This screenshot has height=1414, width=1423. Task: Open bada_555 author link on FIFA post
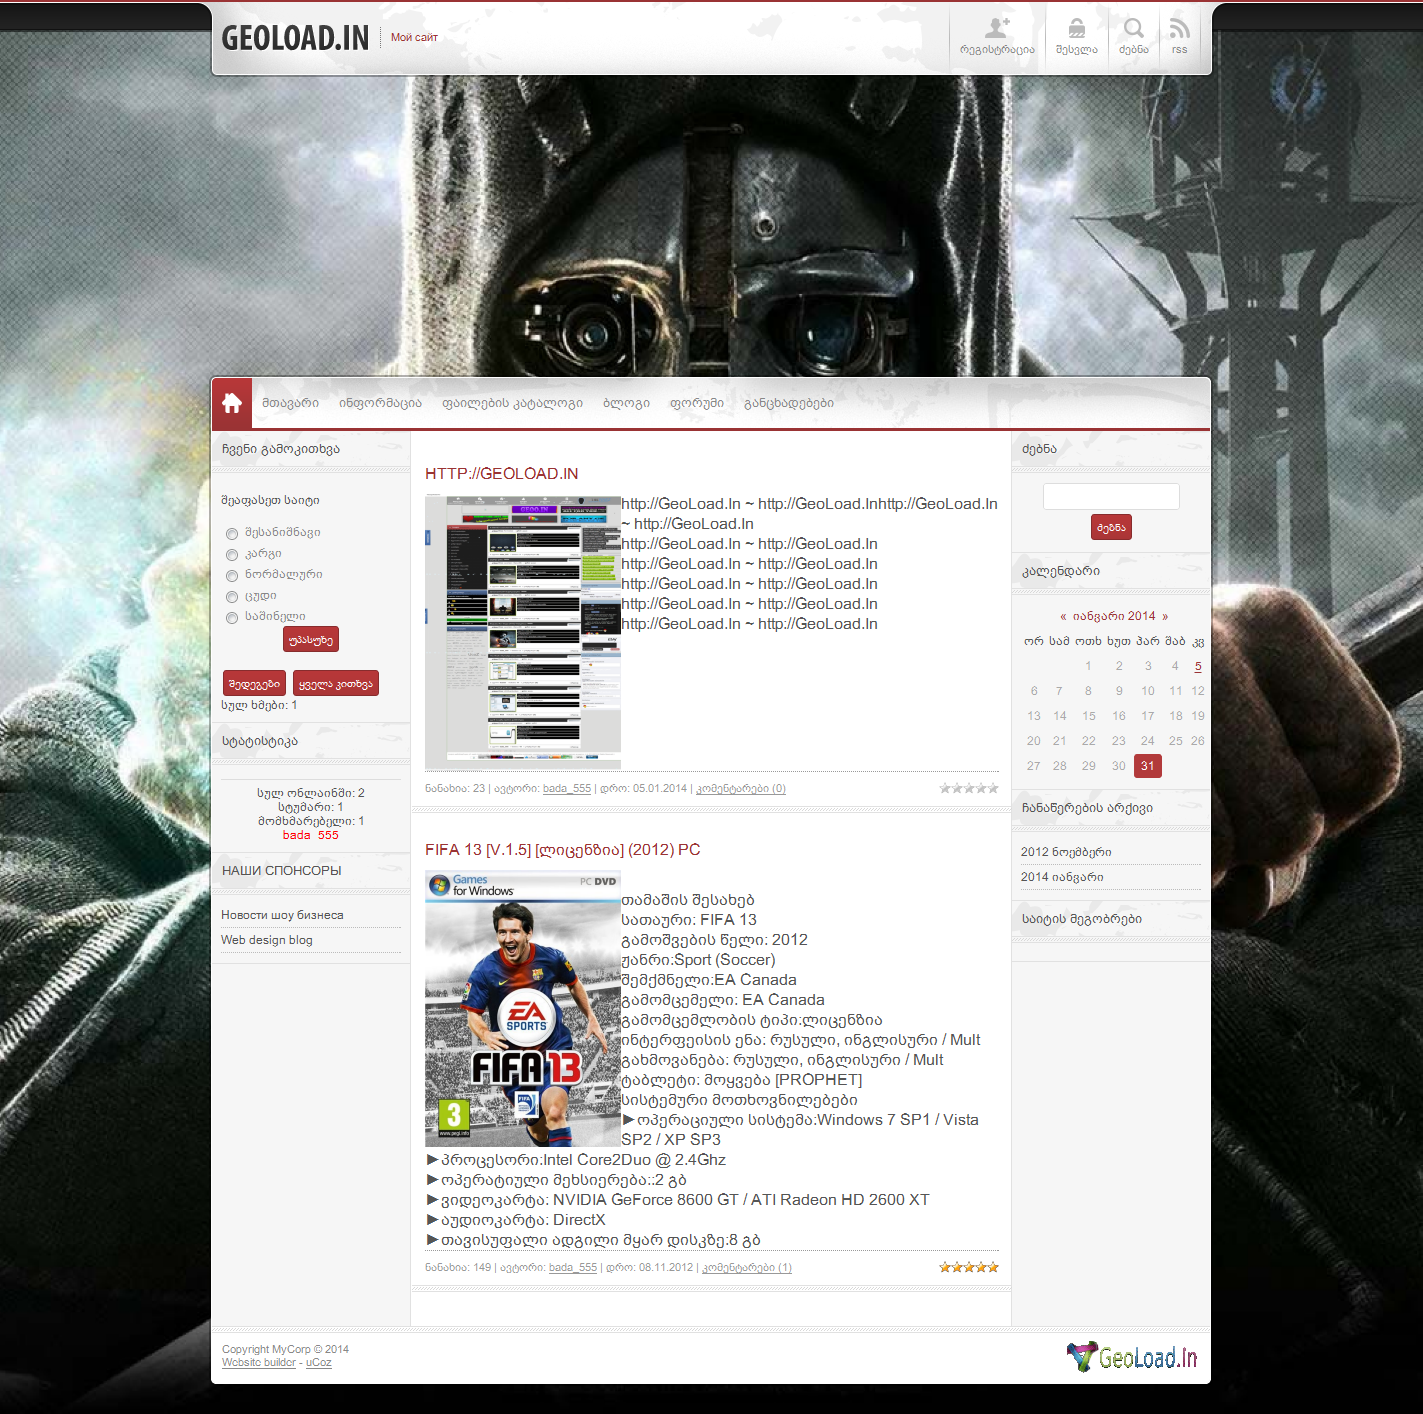pos(573,1268)
